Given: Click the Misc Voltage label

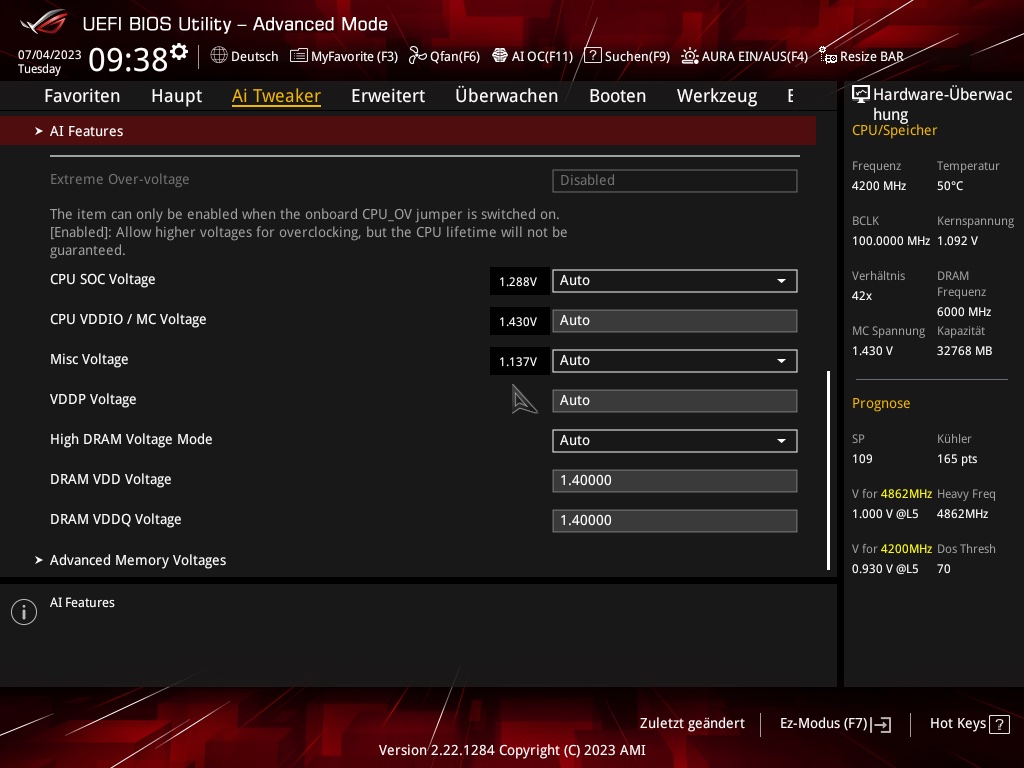Looking at the screenshot, I should (89, 359).
